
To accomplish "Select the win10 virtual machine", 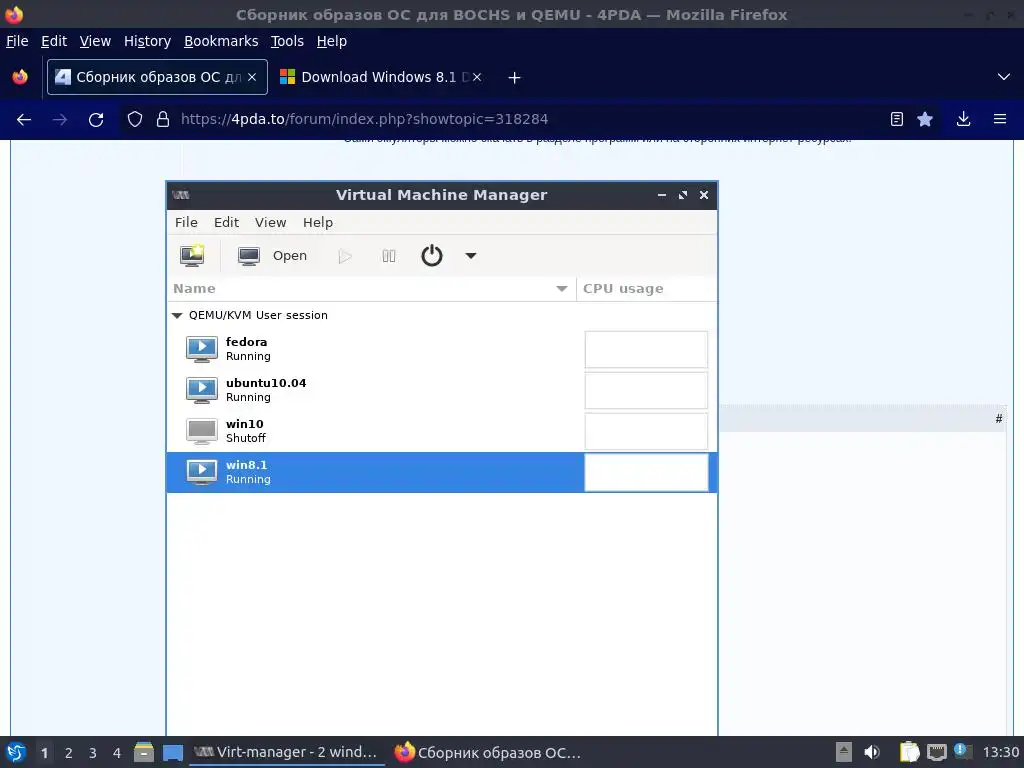I will (441, 431).
